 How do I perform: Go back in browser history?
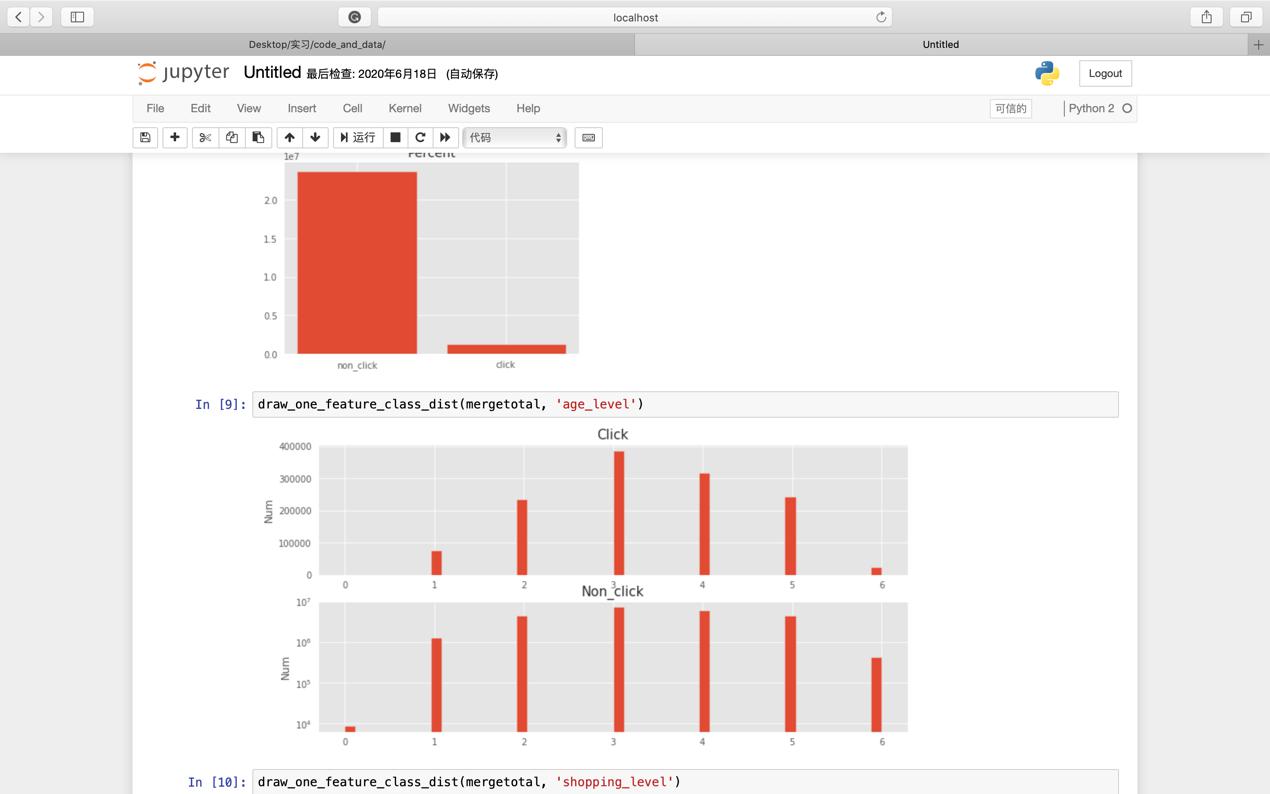point(18,17)
